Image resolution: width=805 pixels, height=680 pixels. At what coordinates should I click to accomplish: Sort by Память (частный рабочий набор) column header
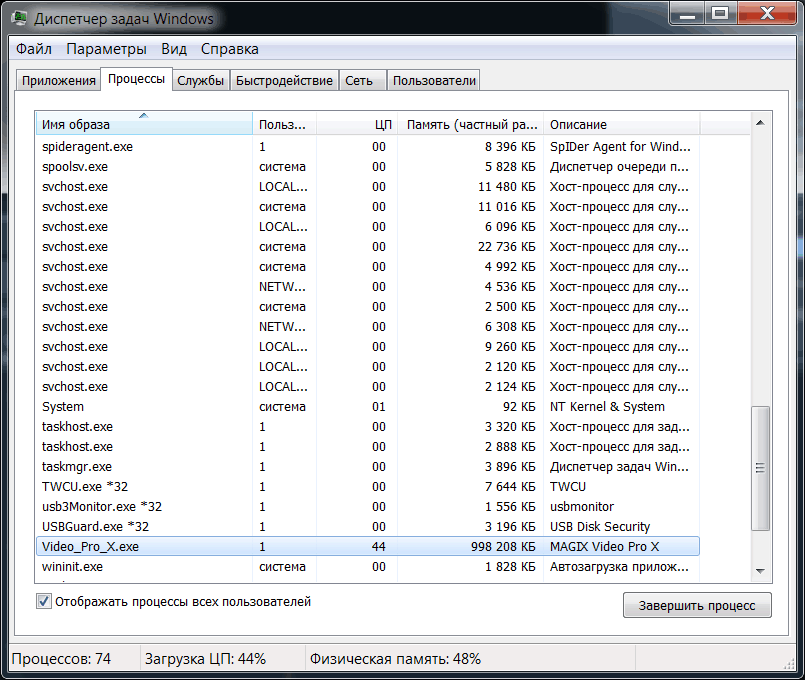click(471, 124)
